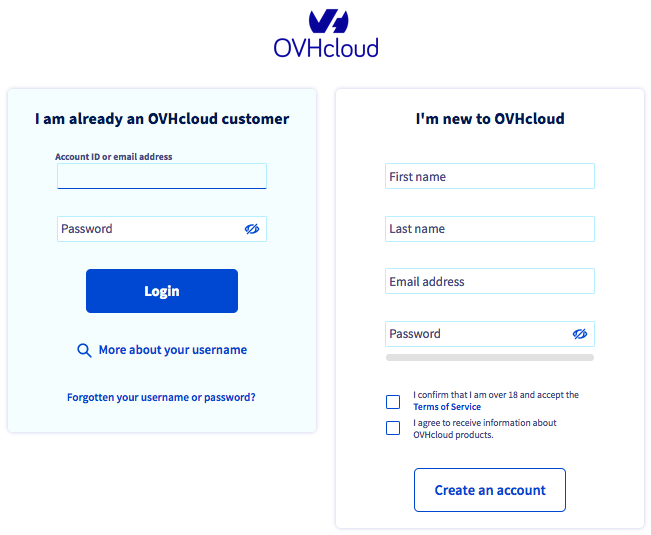Click the new account Password field
Viewport: 651px width, 535px height.
475,334
